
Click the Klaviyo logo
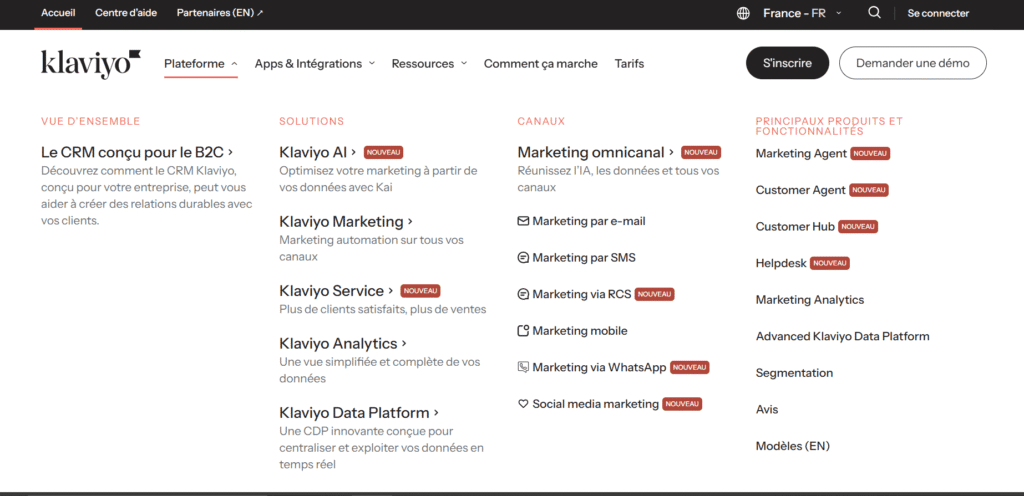click(x=91, y=63)
